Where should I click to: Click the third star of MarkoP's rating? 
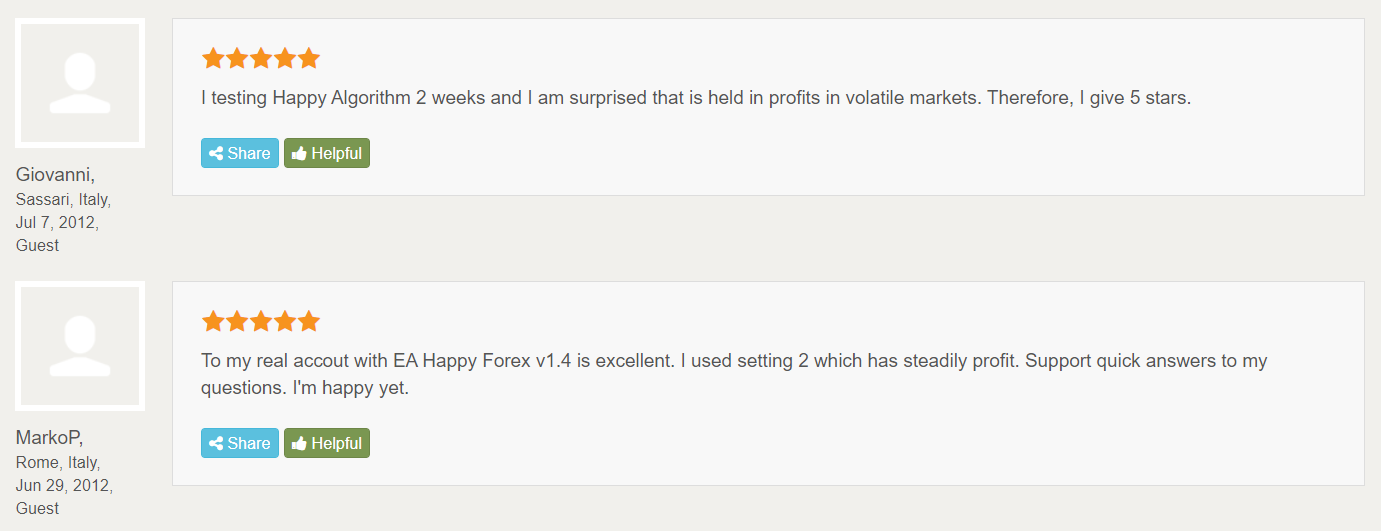[x=261, y=321]
